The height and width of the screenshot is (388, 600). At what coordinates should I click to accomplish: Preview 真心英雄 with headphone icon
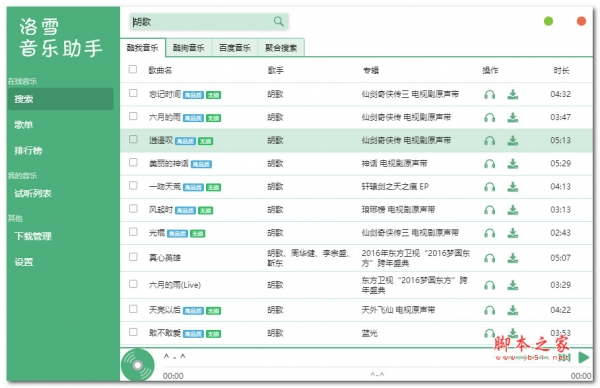tap(489, 258)
